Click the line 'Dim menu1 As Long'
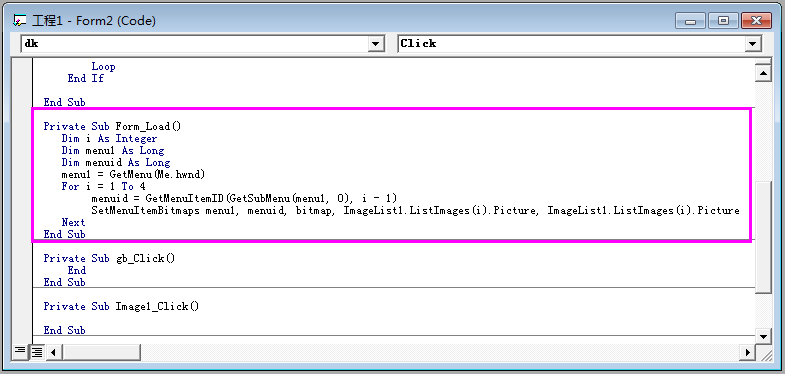The width and height of the screenshot is (785, 374). pos(113,150)
